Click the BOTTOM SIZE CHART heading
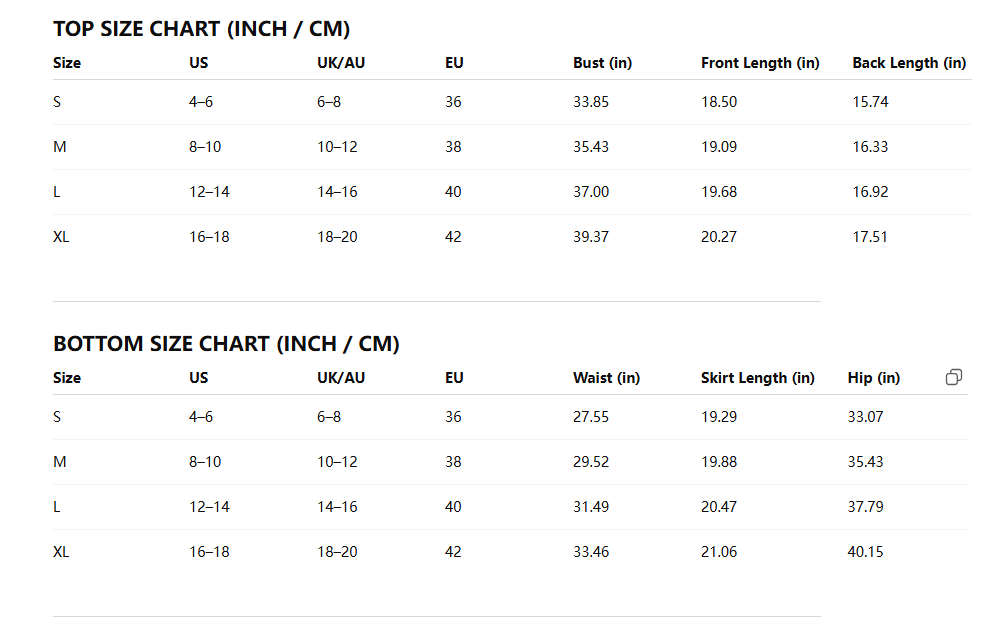 click(226, 344)
